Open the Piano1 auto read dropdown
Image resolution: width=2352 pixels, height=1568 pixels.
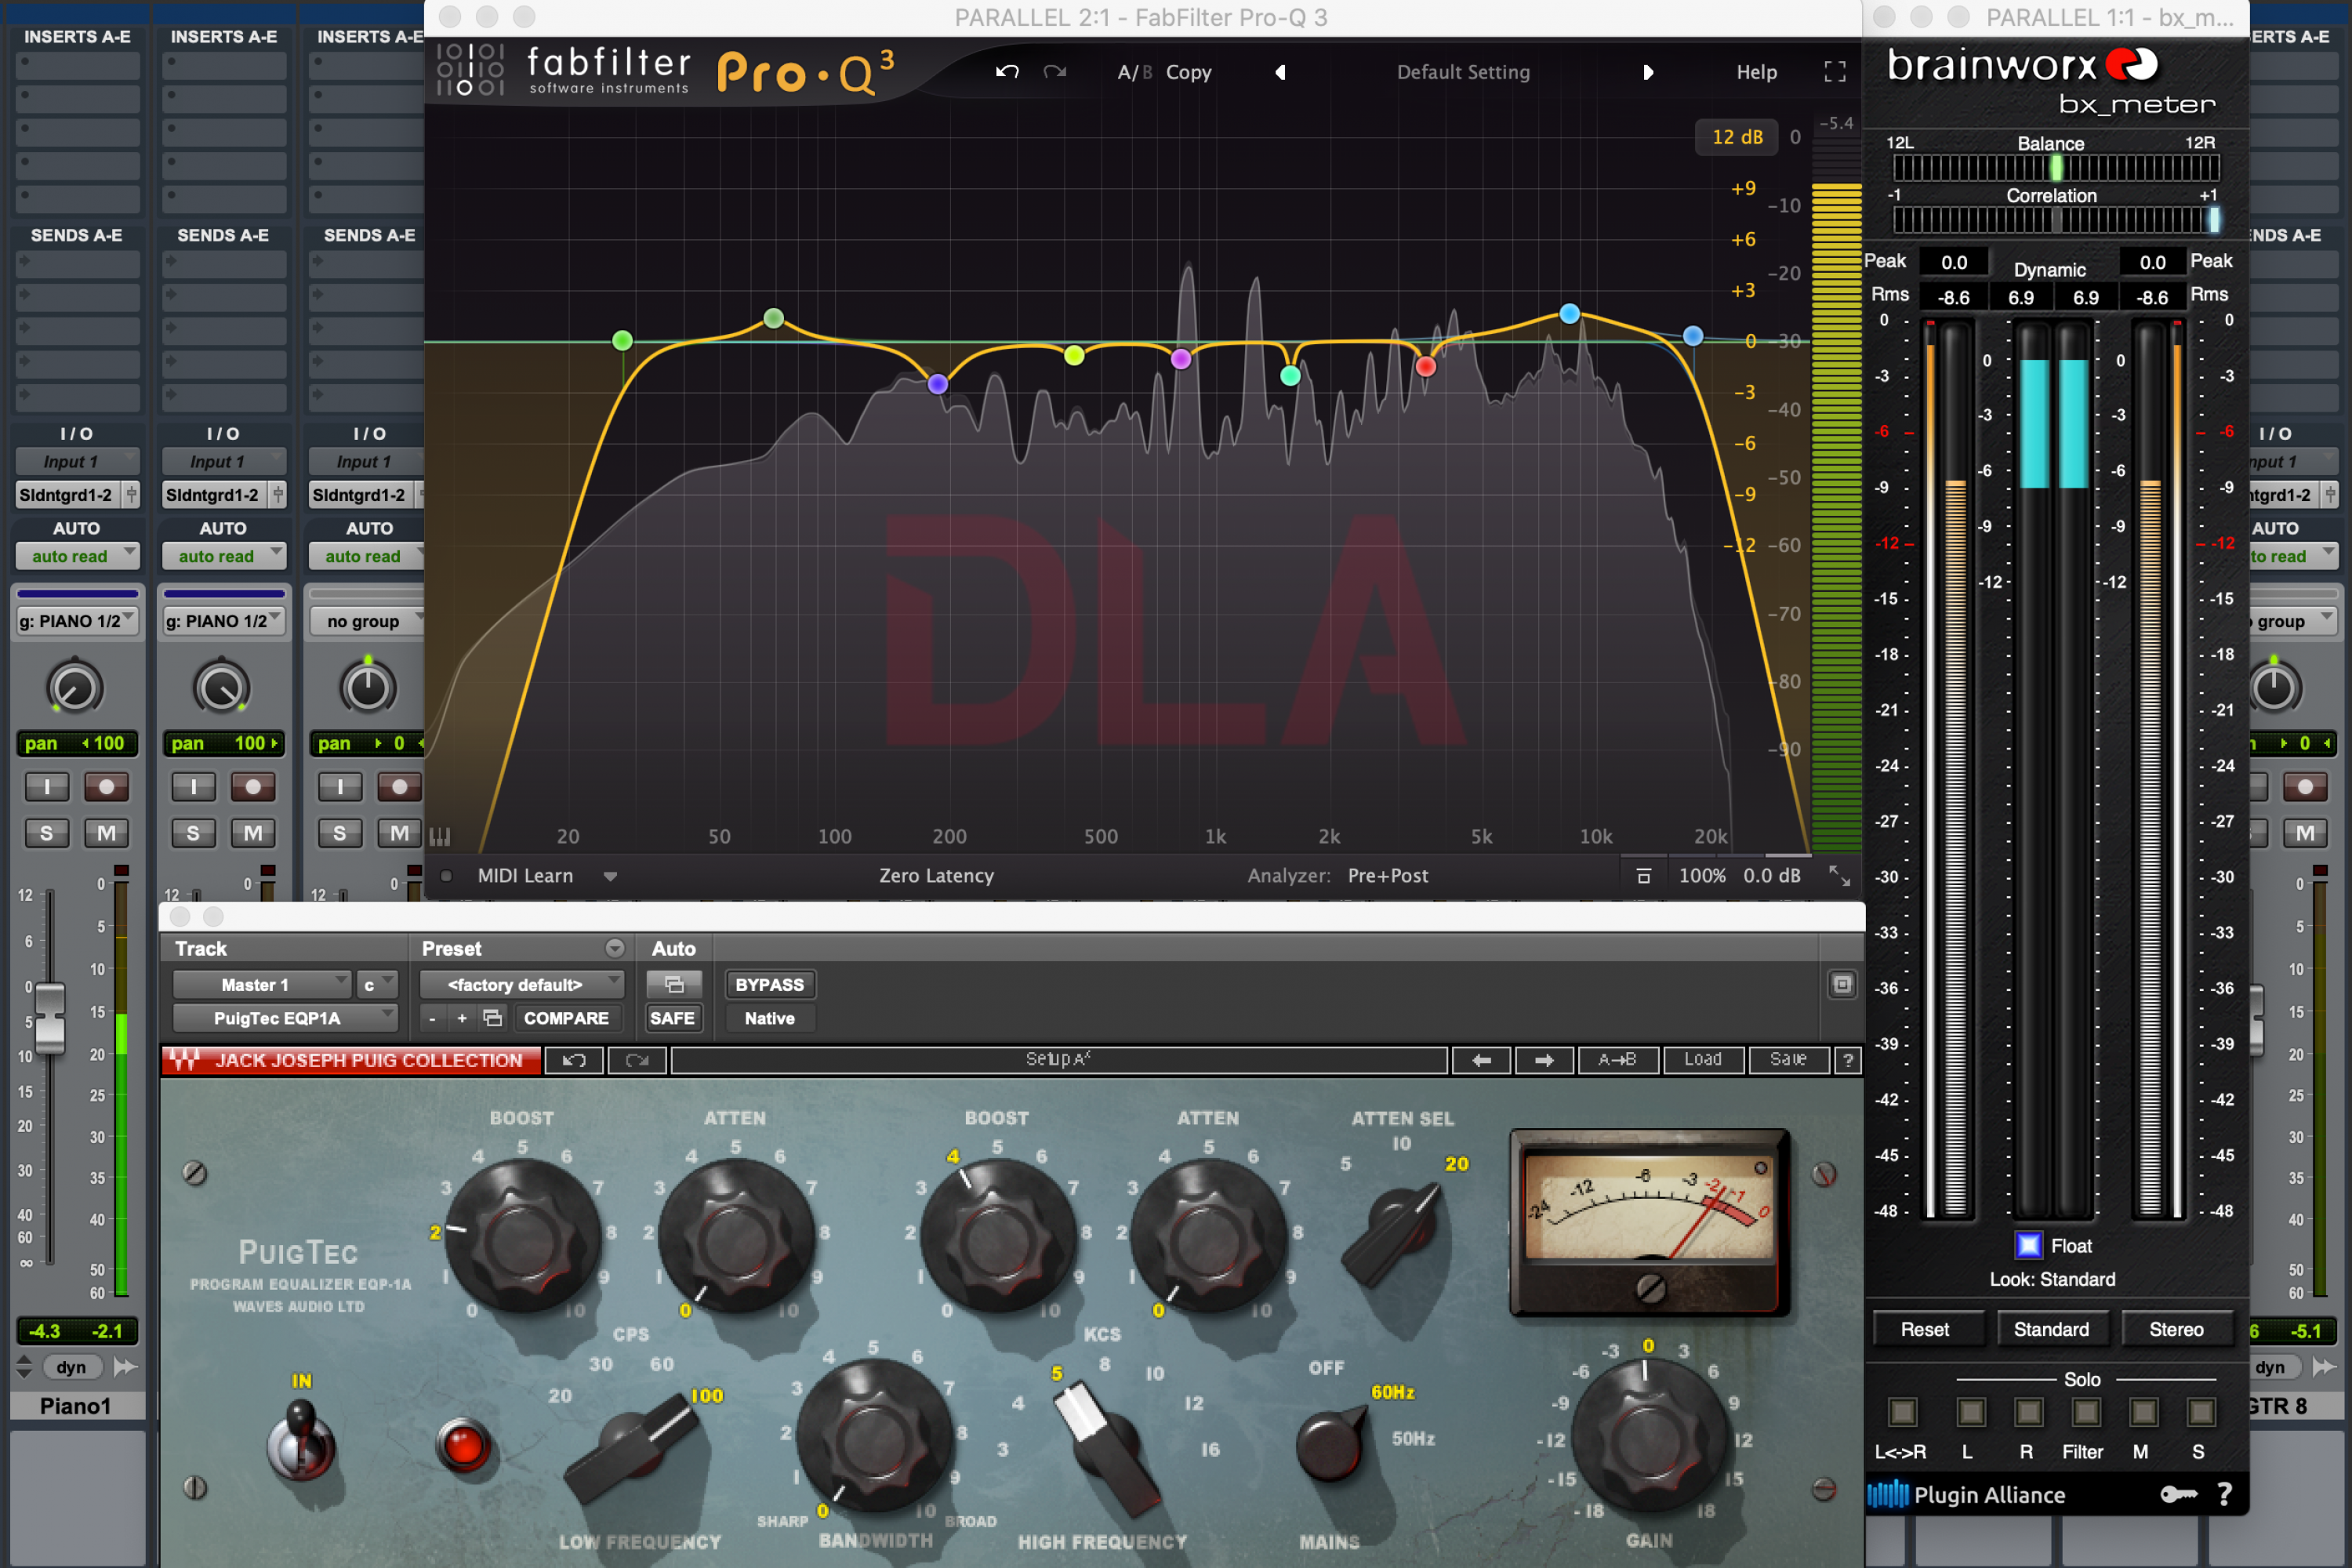point(77,556)
